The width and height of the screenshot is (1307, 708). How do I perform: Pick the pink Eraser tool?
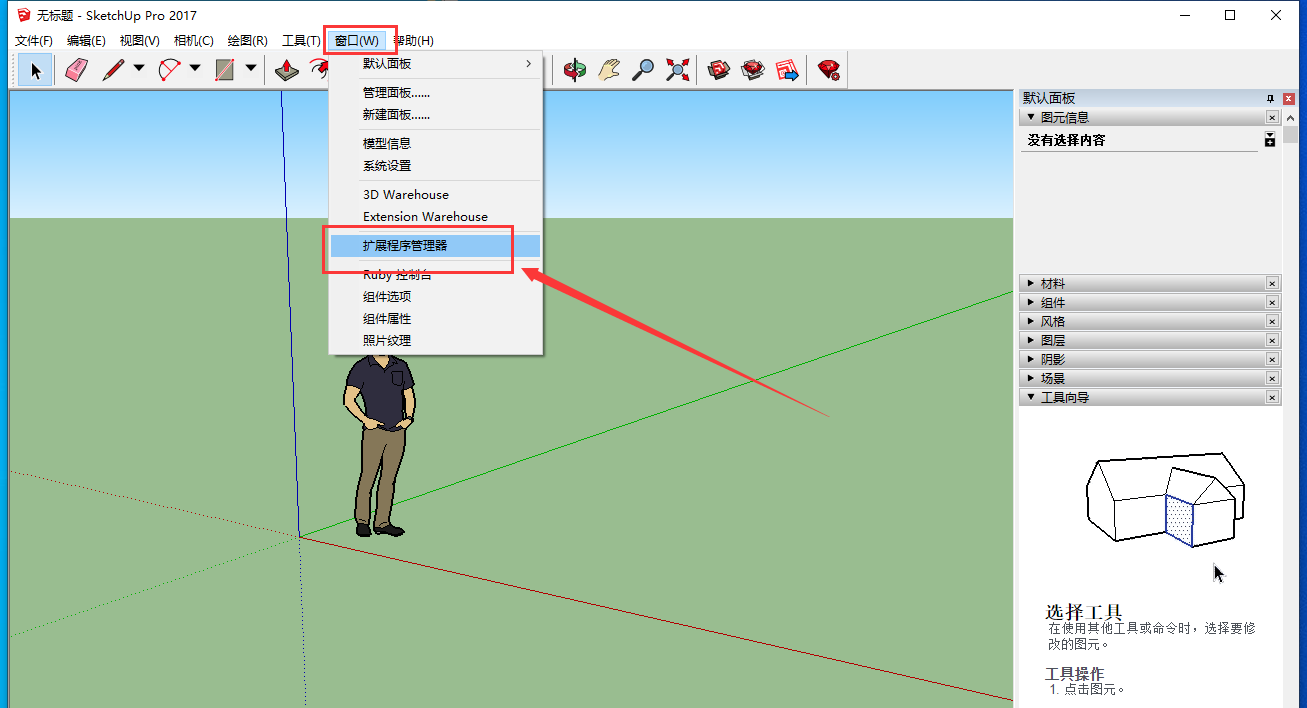pyautogui.click(x=77, y=70)
